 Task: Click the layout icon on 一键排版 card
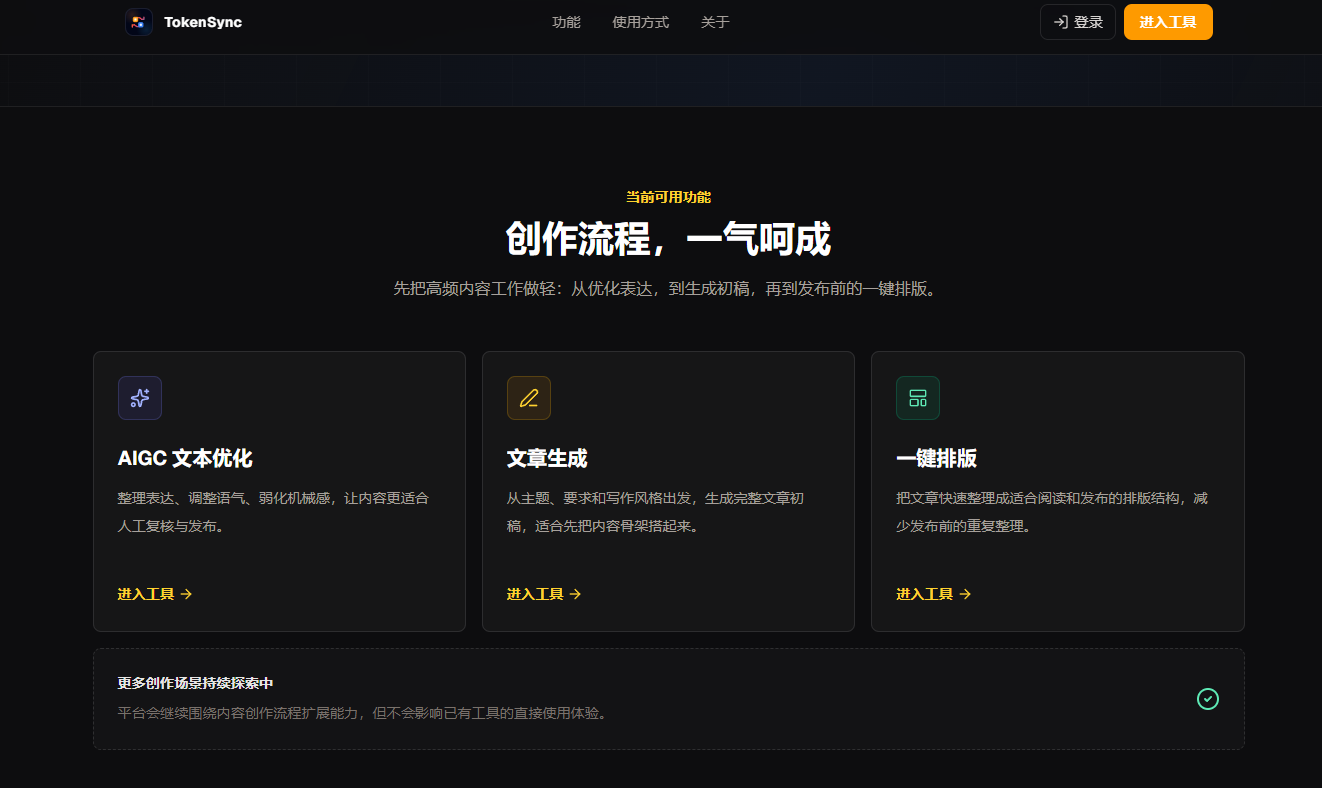click(x=918, y=398)
